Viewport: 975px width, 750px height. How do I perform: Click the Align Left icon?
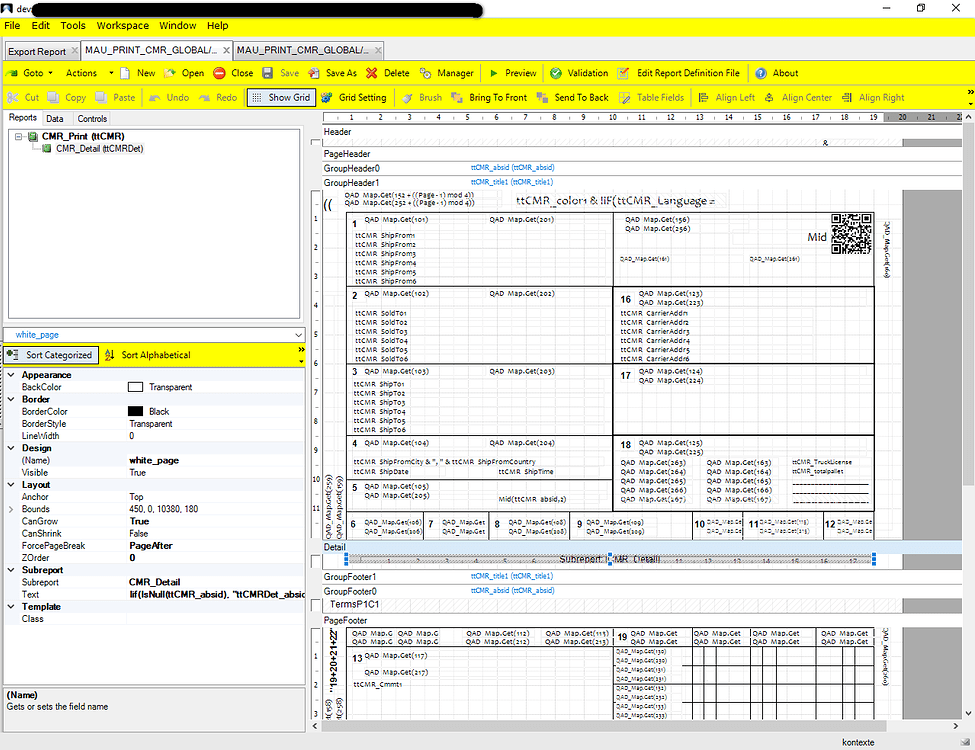click(704, 98)
